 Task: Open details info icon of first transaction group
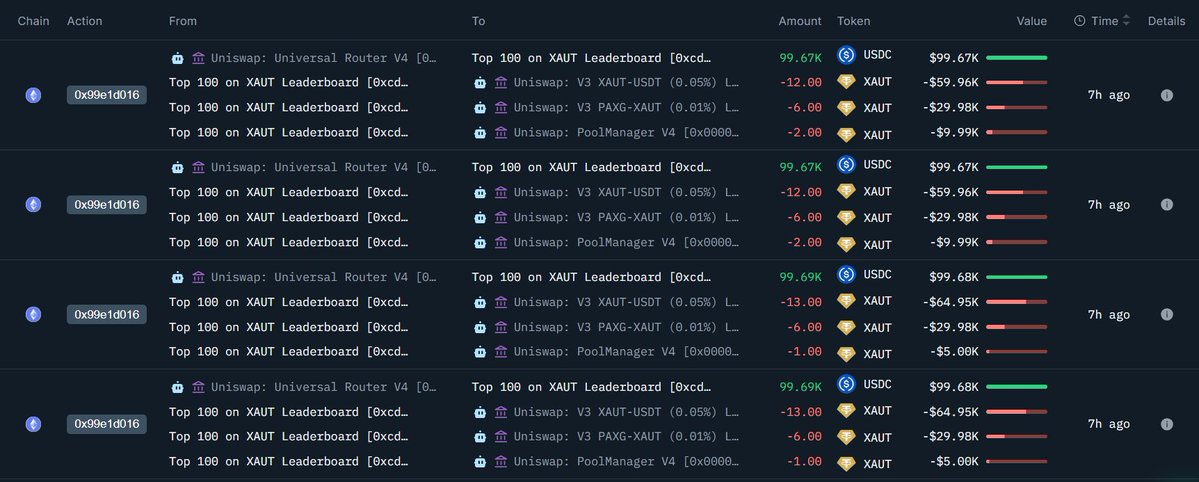[1167, 95]
